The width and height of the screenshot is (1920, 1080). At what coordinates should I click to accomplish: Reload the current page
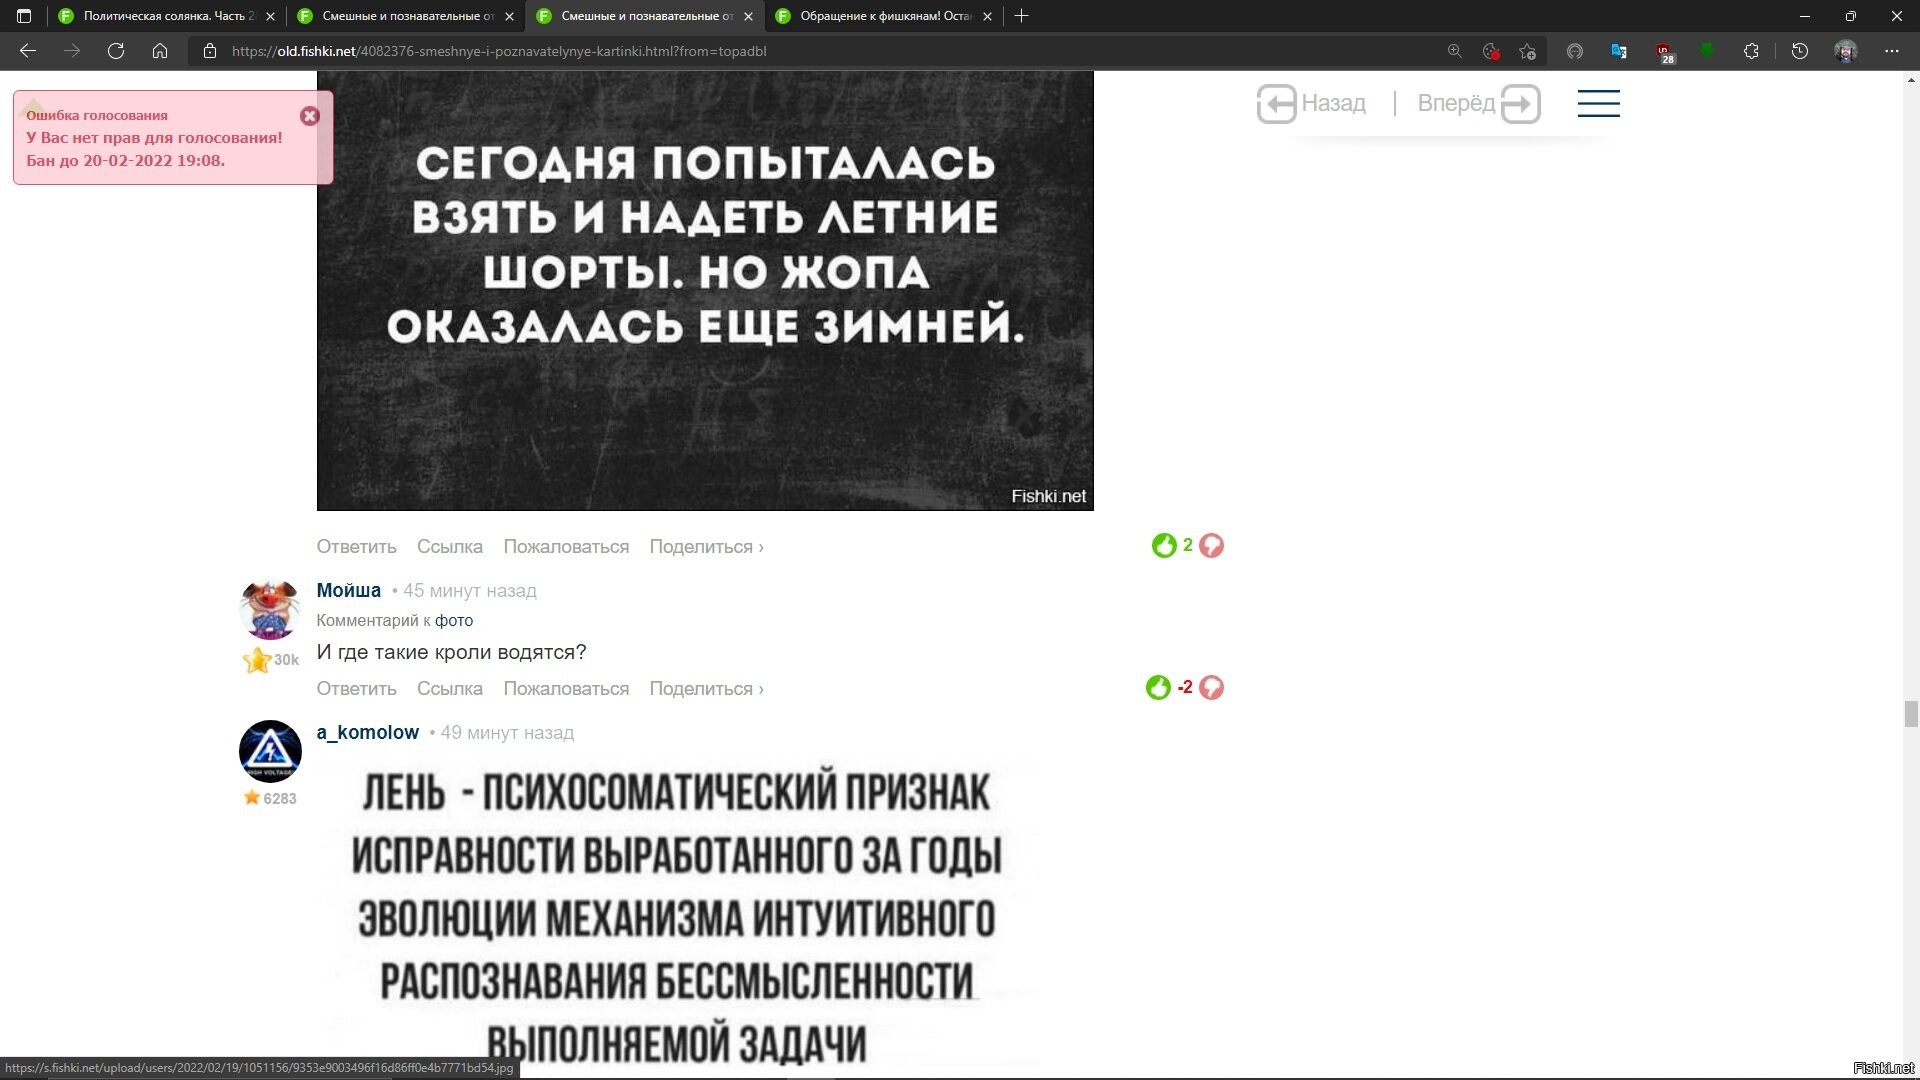(116, 51)
